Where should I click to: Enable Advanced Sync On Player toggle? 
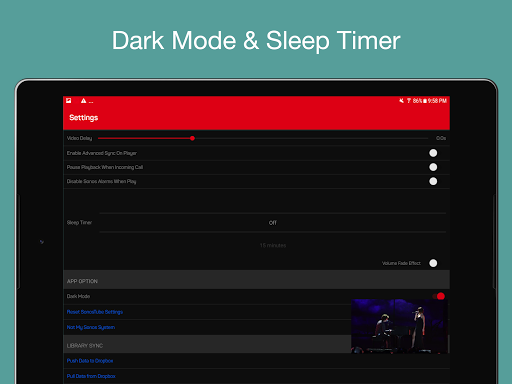click(x=433, y=153)
